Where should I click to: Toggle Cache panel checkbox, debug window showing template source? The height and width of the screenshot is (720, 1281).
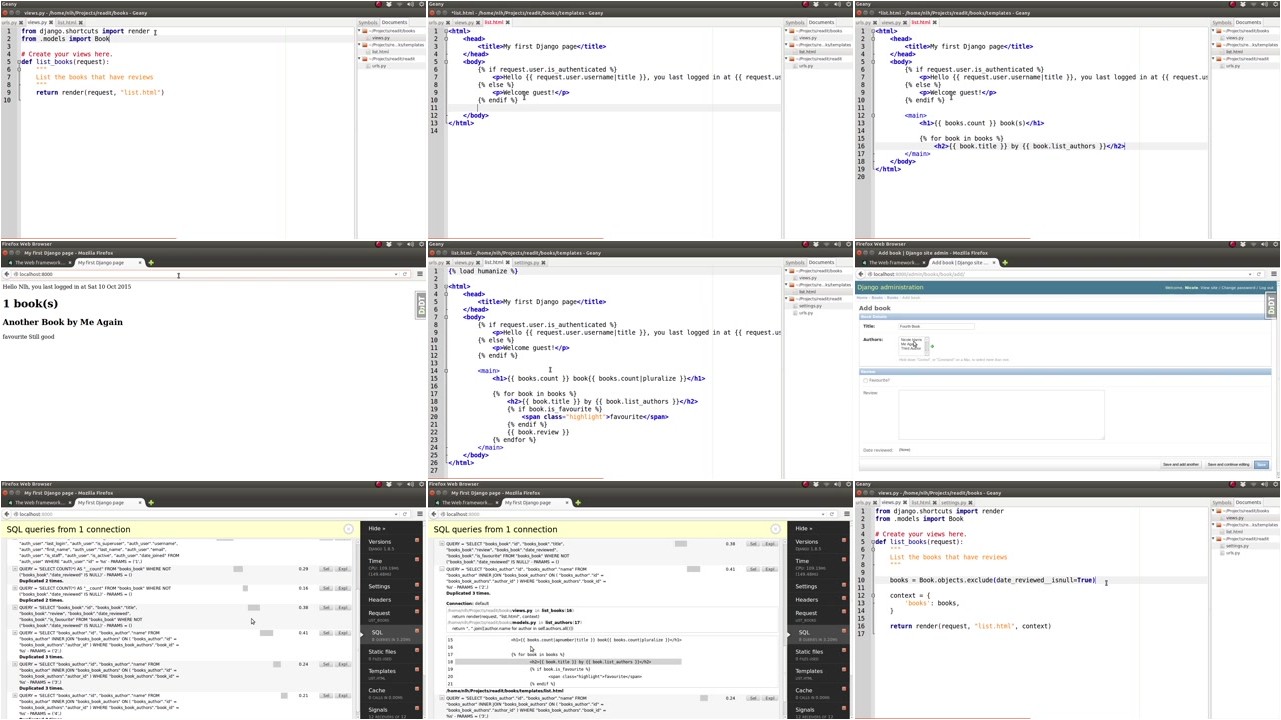(844, 689)
